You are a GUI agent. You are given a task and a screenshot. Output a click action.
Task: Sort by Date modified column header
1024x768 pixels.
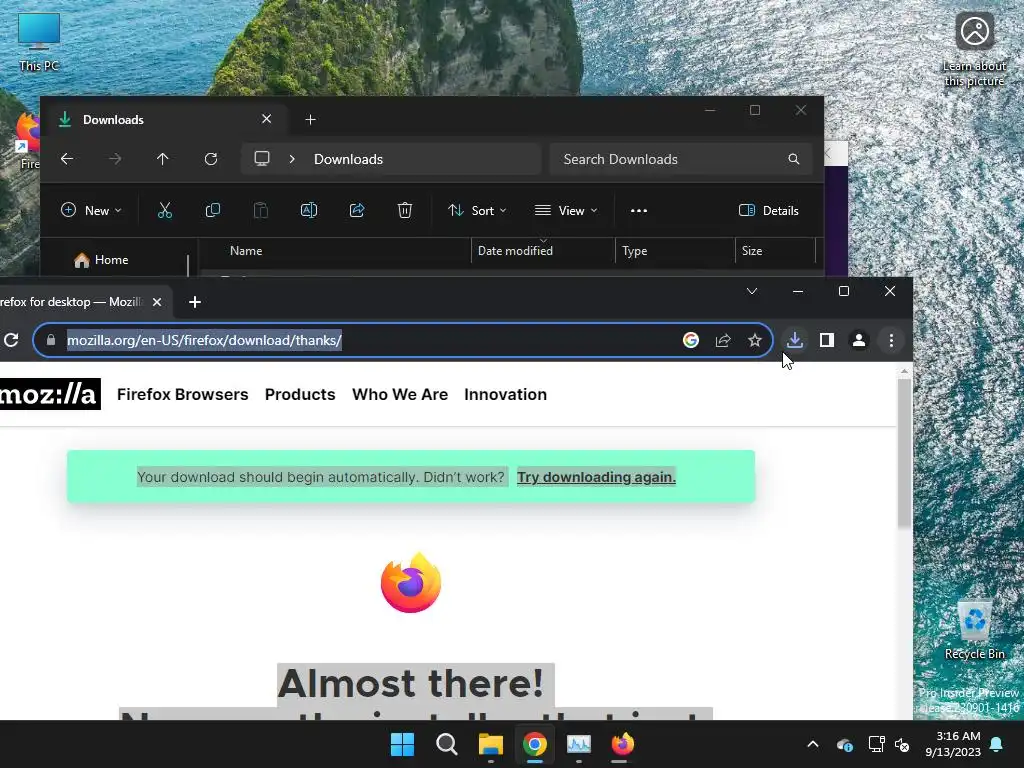point(543,251)
